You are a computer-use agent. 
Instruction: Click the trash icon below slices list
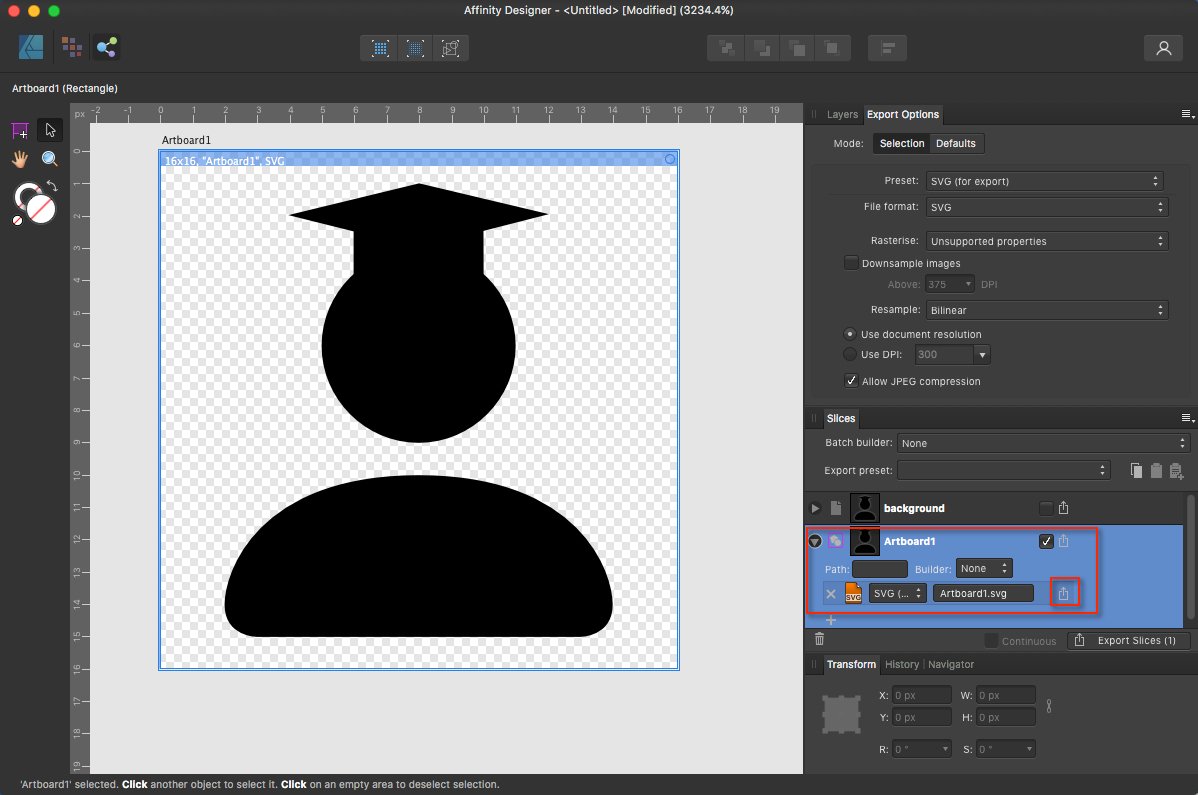(x=819, y=639)
